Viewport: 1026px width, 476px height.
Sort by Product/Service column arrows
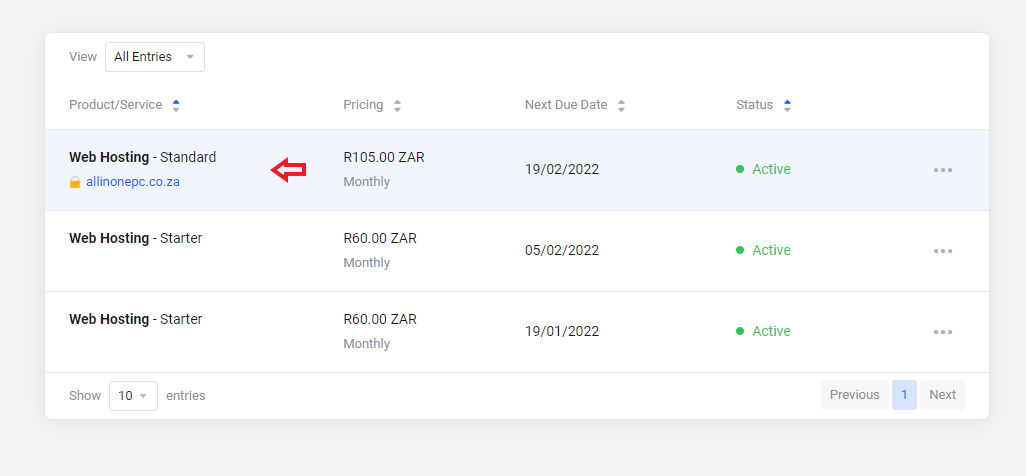(x=176, y=105)
